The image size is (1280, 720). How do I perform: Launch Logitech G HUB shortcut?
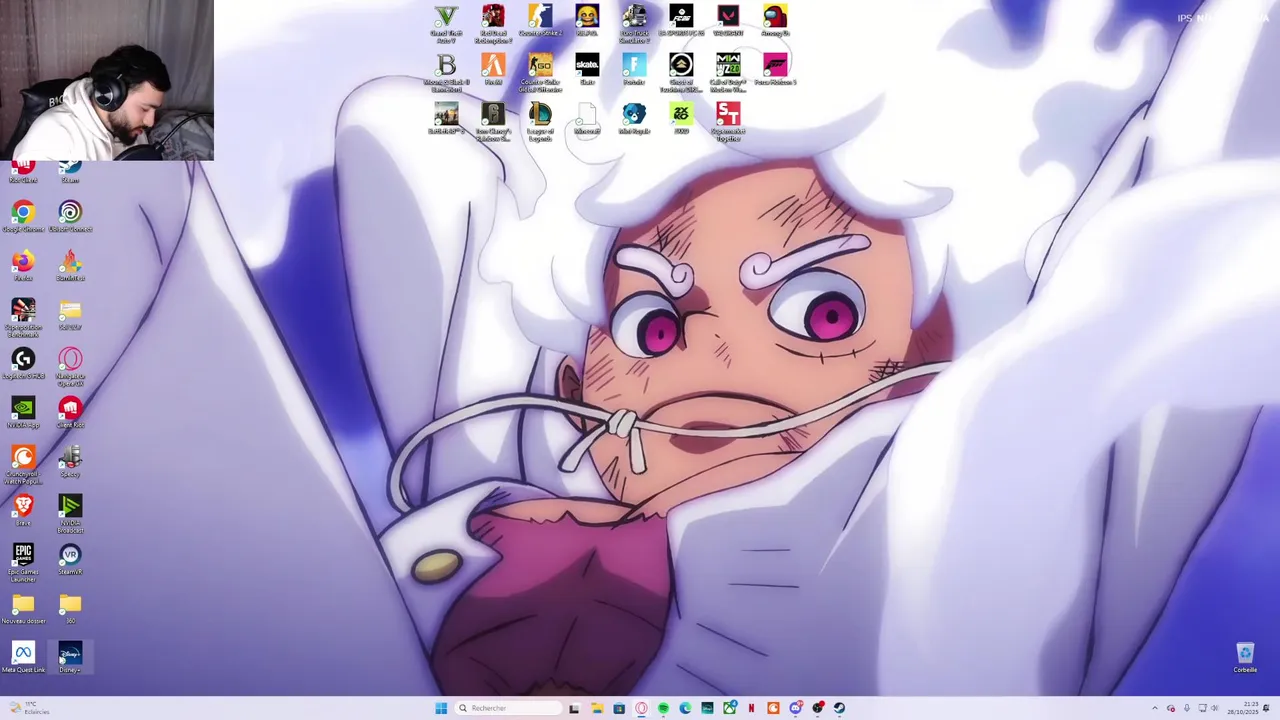[23, 364]
